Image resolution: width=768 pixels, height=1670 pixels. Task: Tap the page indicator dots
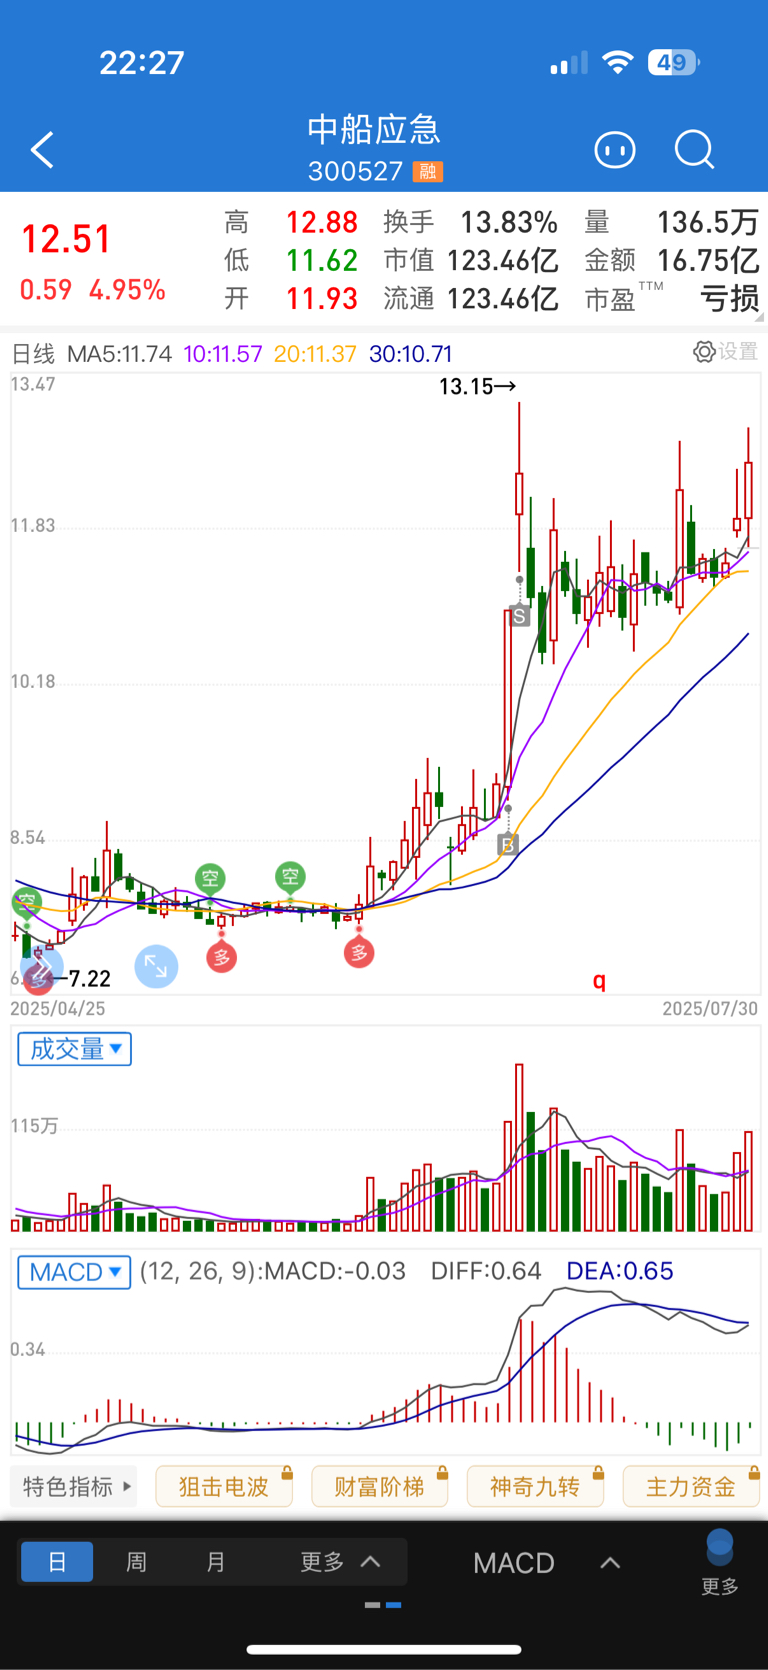click(383, 1605)
